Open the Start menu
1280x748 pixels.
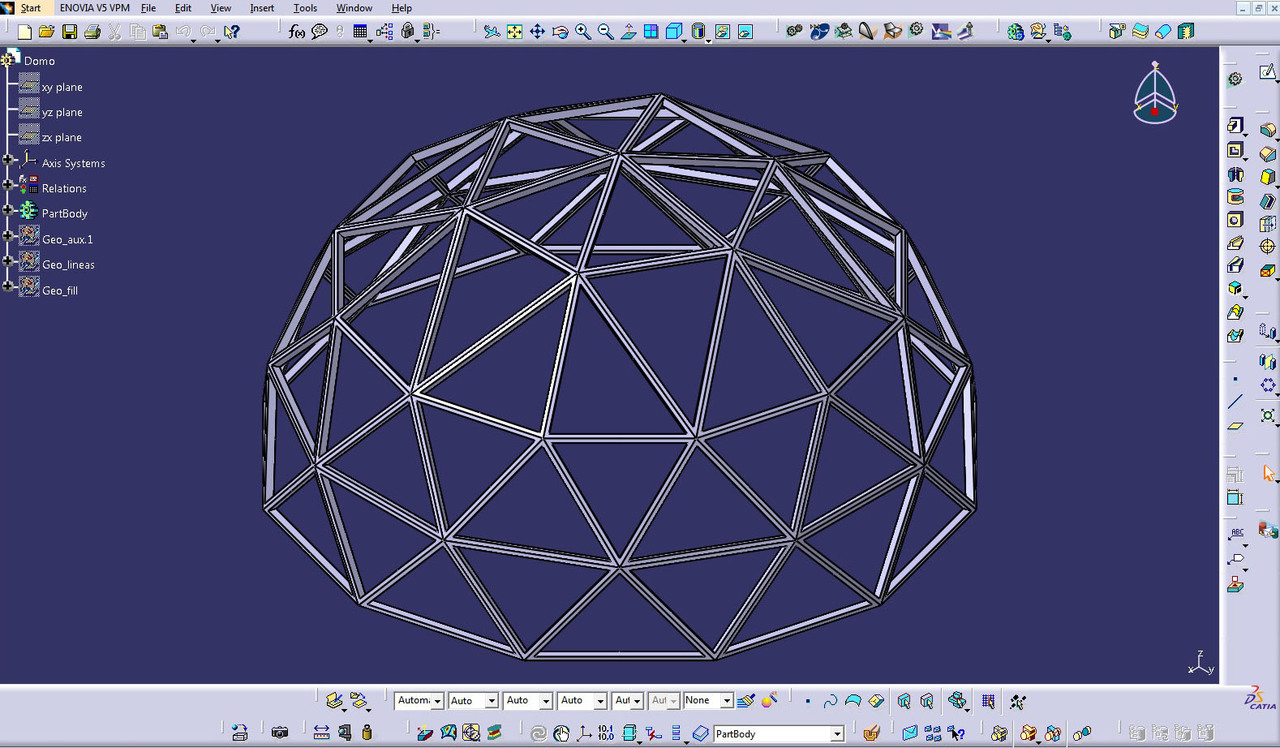click(31, 8)
